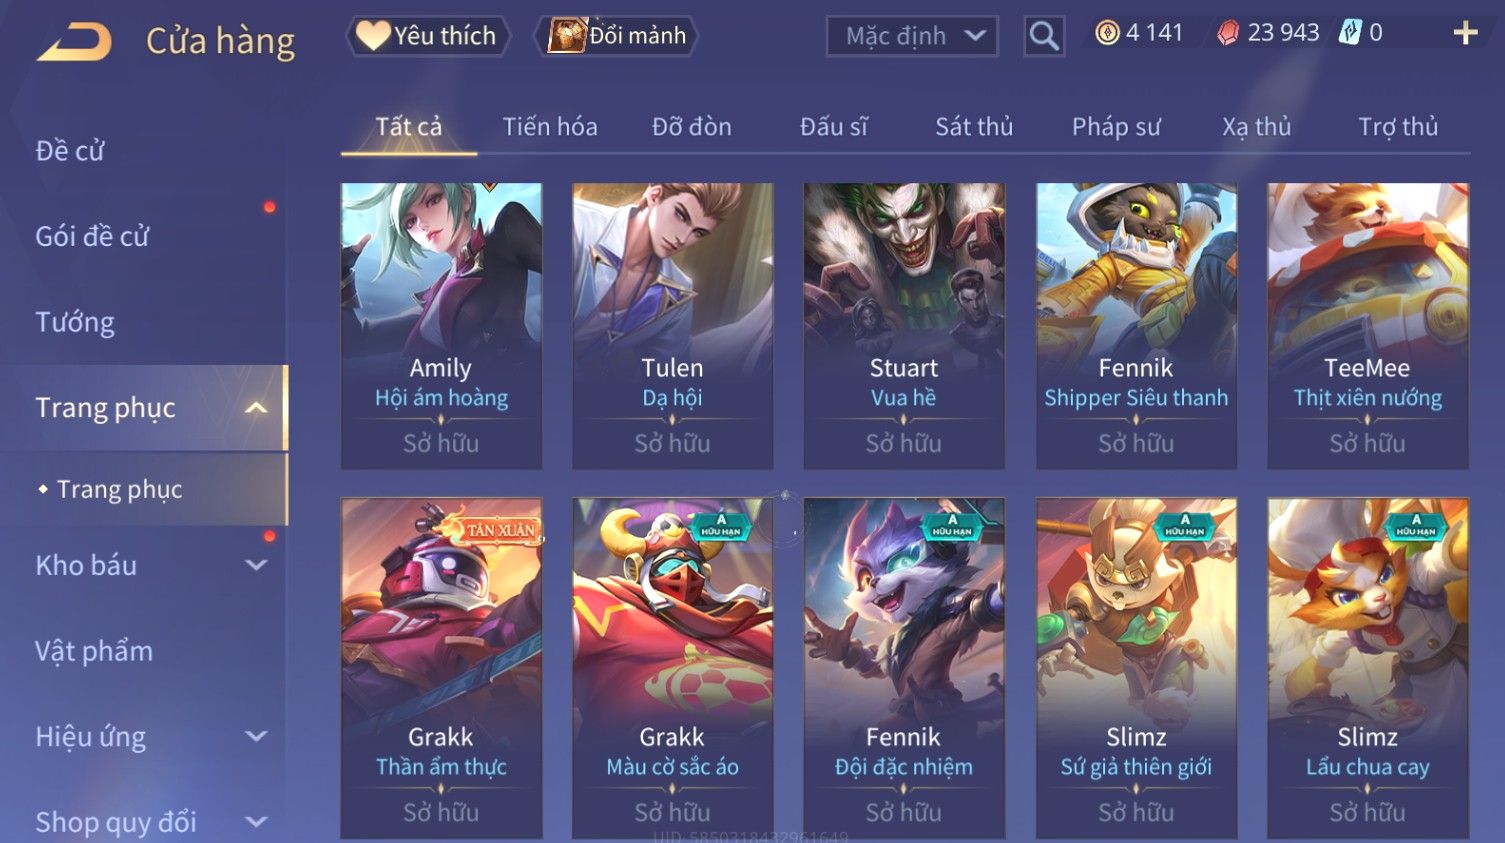The height and width of the screenshot is (843, 1505).
Task: Open the Mặc định sort dropdown
Action: coord(912,36)
